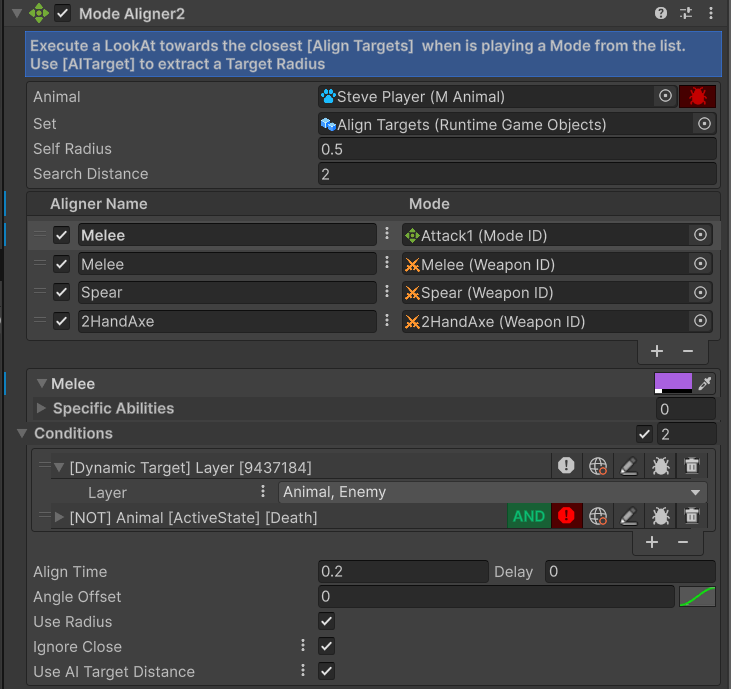Screen dimensions: 731x689
Task: Expand the Specific Abilities foldout
Action: (x=41, y=408)
